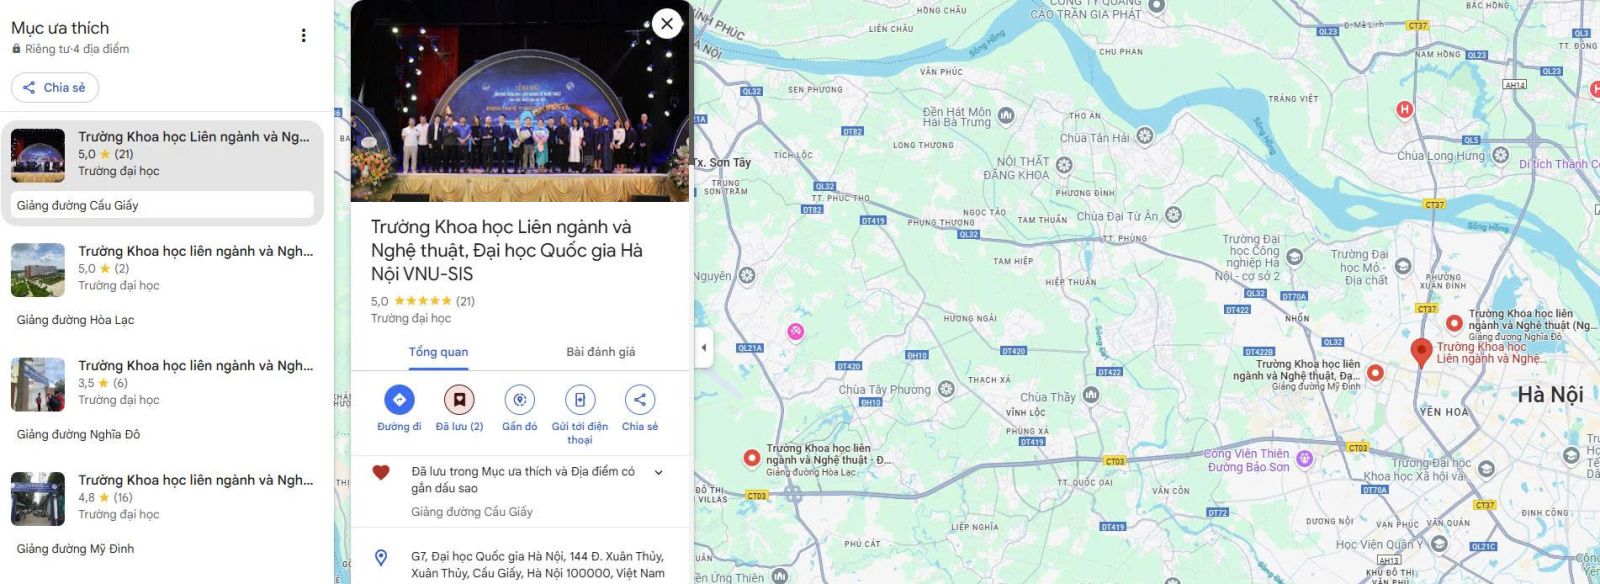Click the Chia sẻ list button
This screenshot has width=1600, height=584.
click(x=55, y=88)
